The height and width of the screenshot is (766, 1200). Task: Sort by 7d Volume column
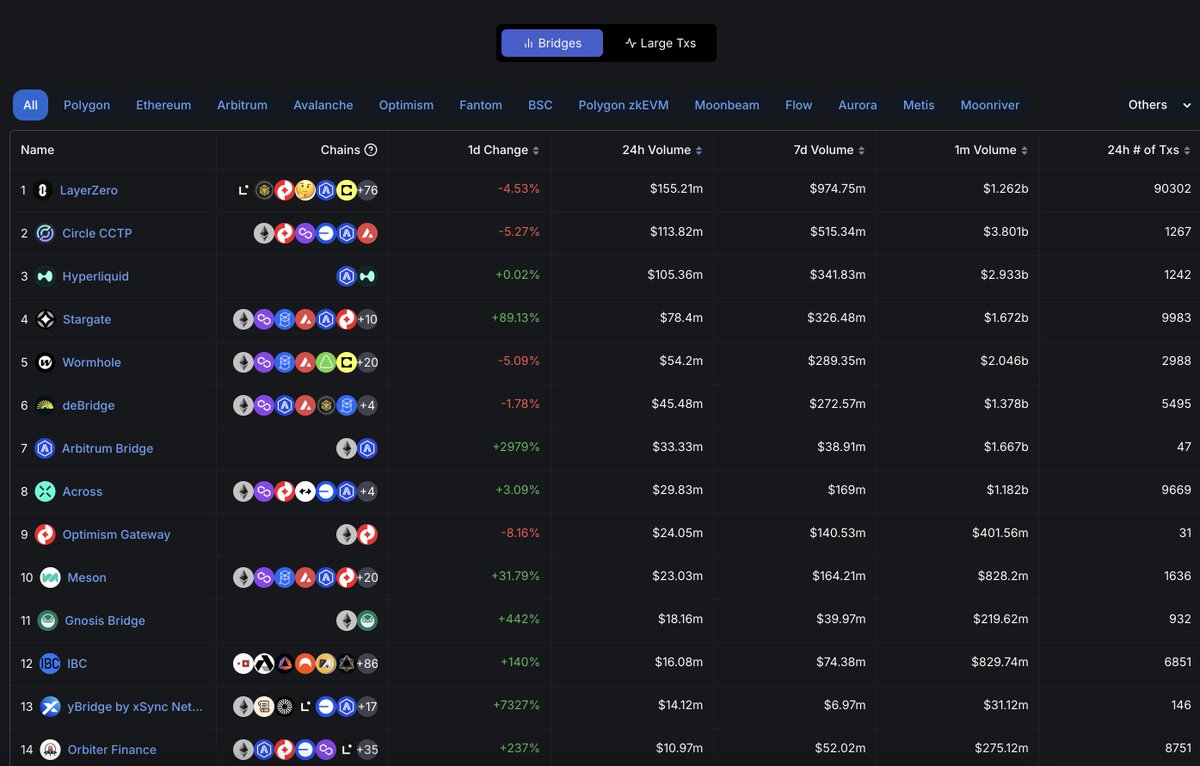coord(829,150)
